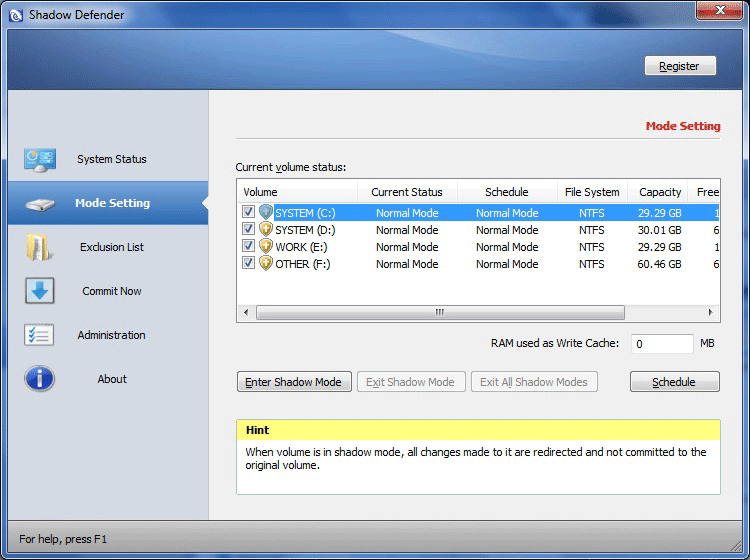Screen dimensions: 750x560
Task: Click shield icon of SYSTEM (D:) volume
Action: (266, 229)
